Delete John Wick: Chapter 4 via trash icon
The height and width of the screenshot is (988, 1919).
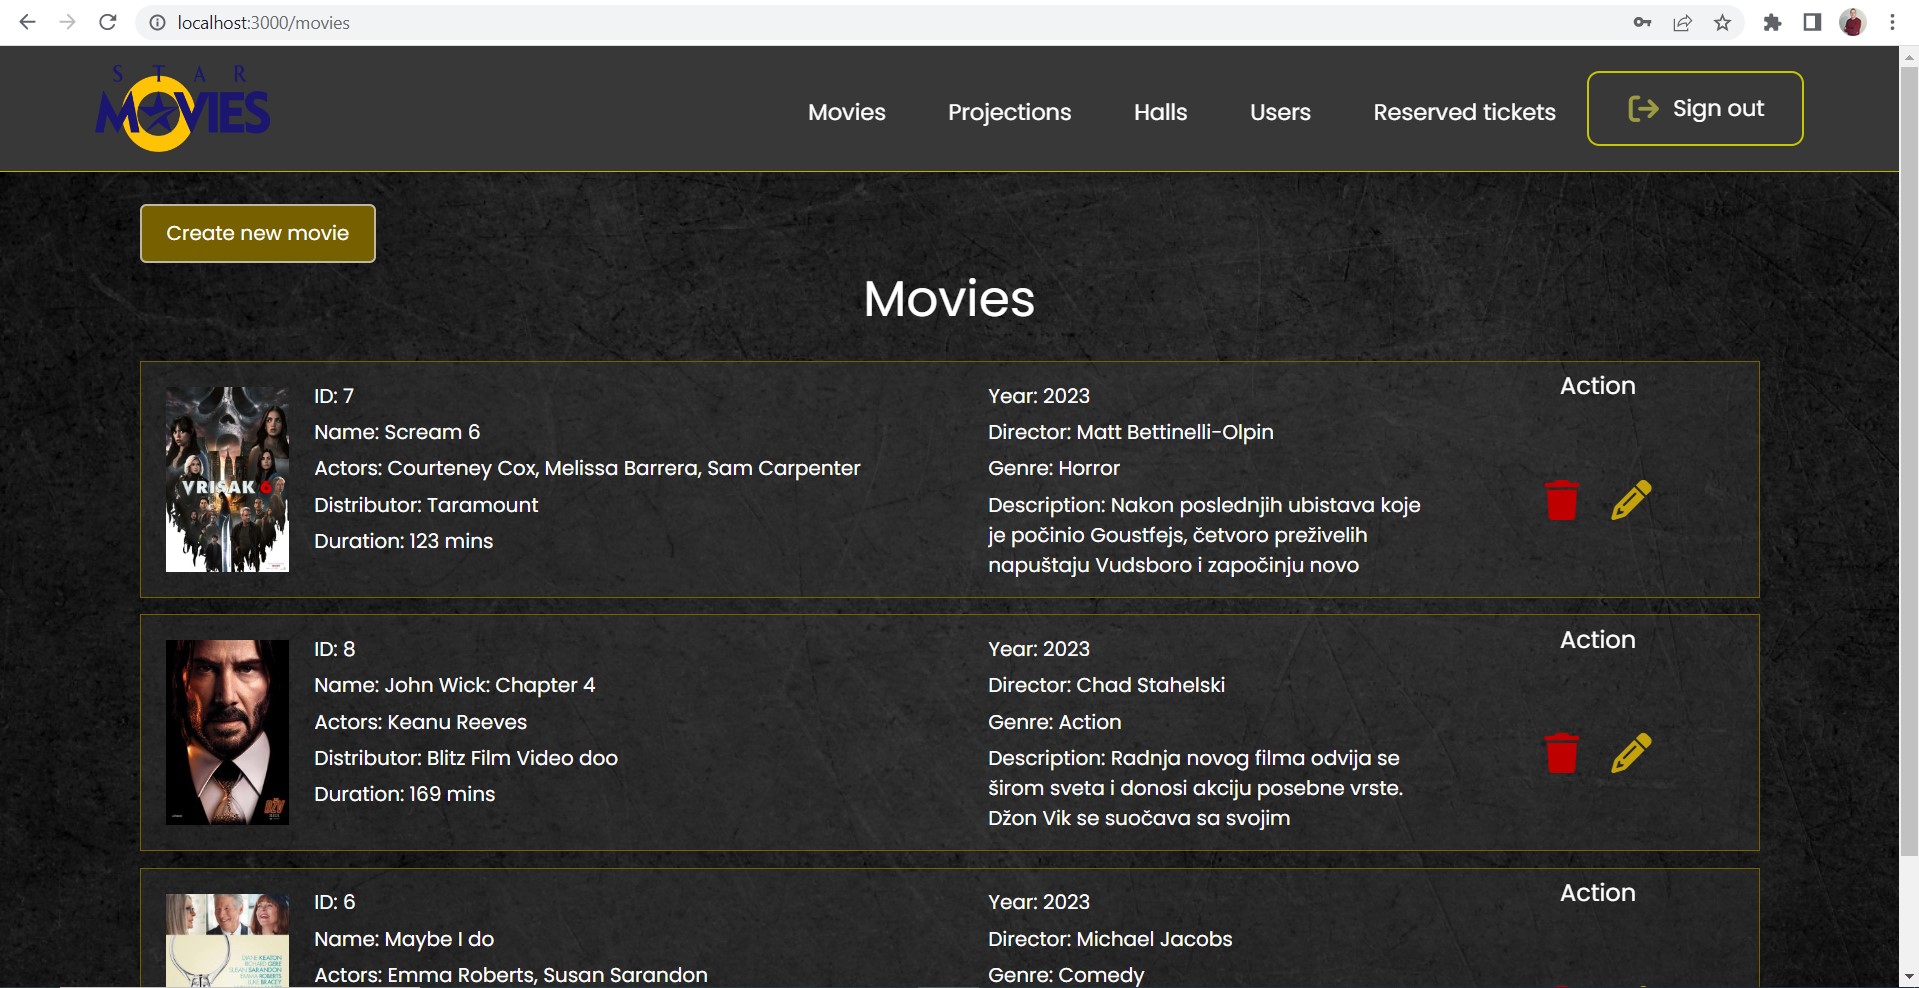1562,755
